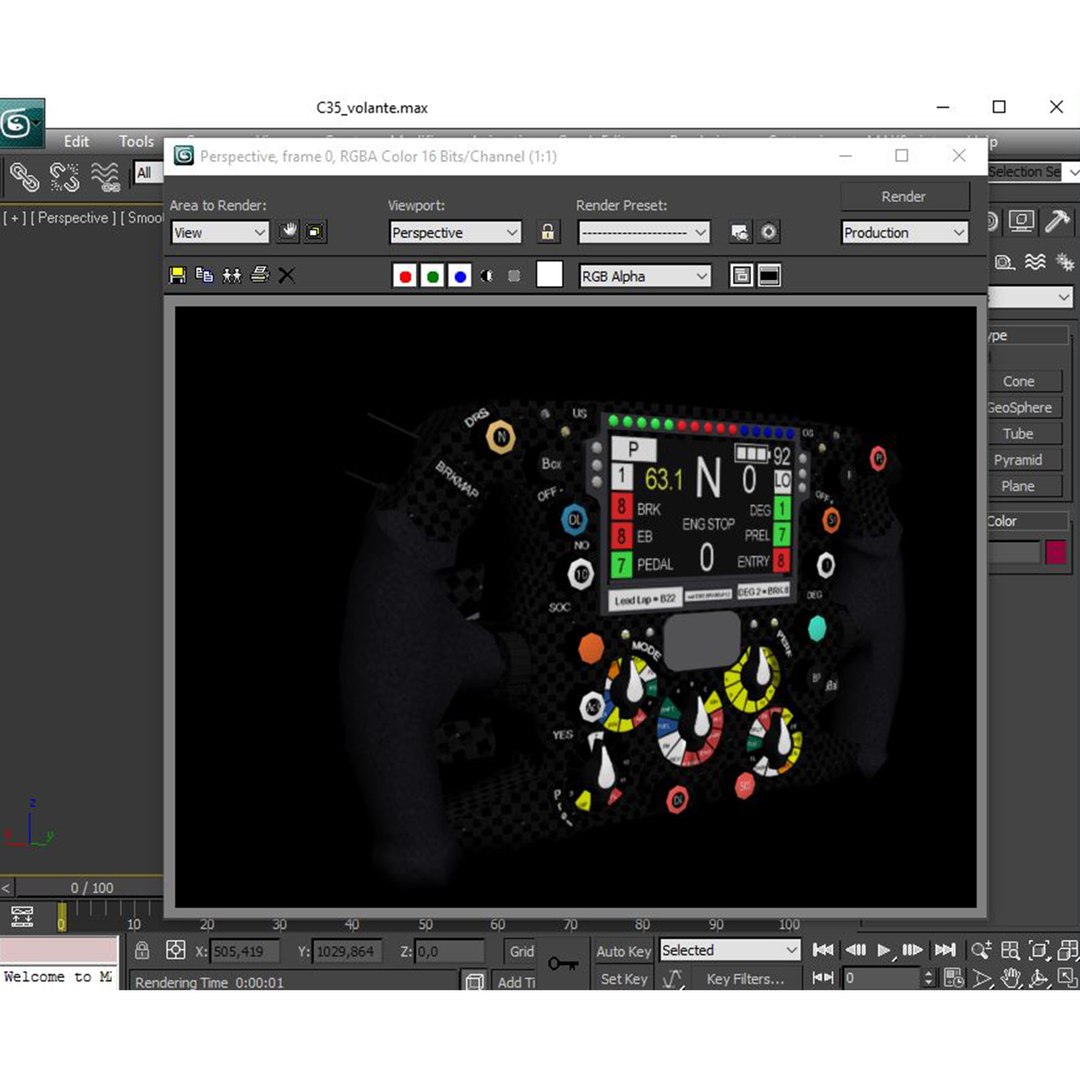Toggle Auto Key mode

coord(623,951)
